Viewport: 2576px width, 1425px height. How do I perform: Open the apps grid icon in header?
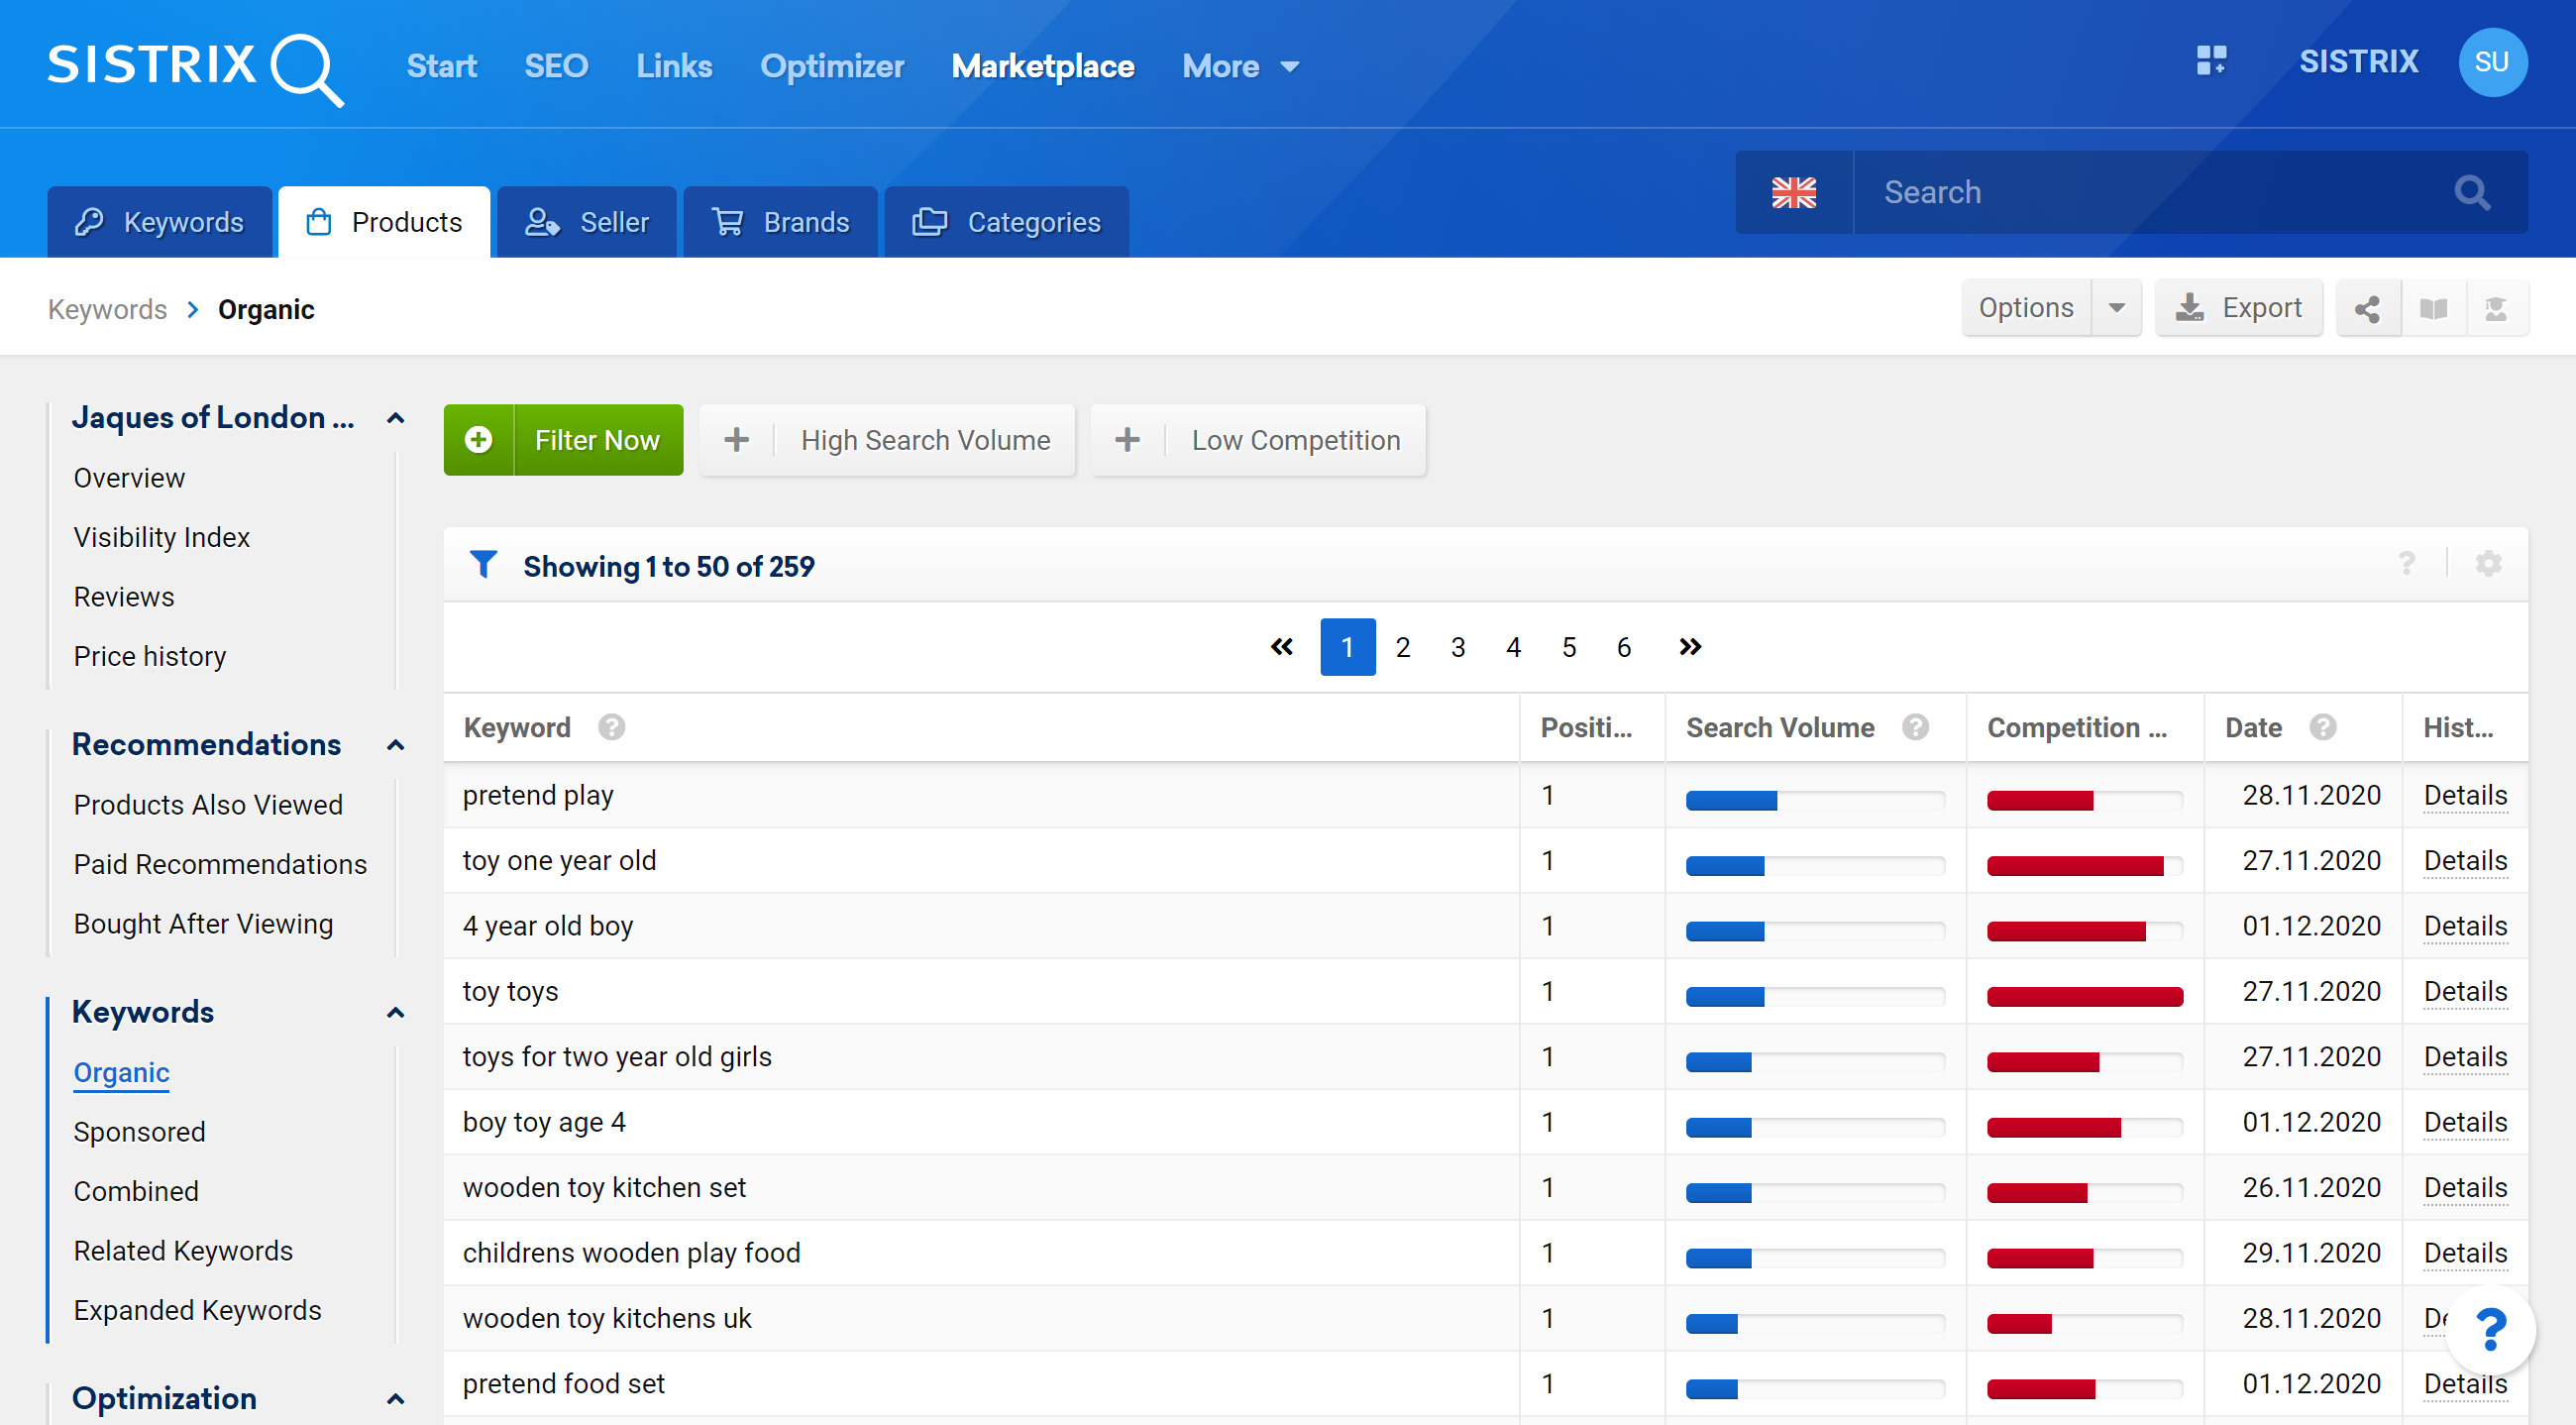[x=2211, y=60]
